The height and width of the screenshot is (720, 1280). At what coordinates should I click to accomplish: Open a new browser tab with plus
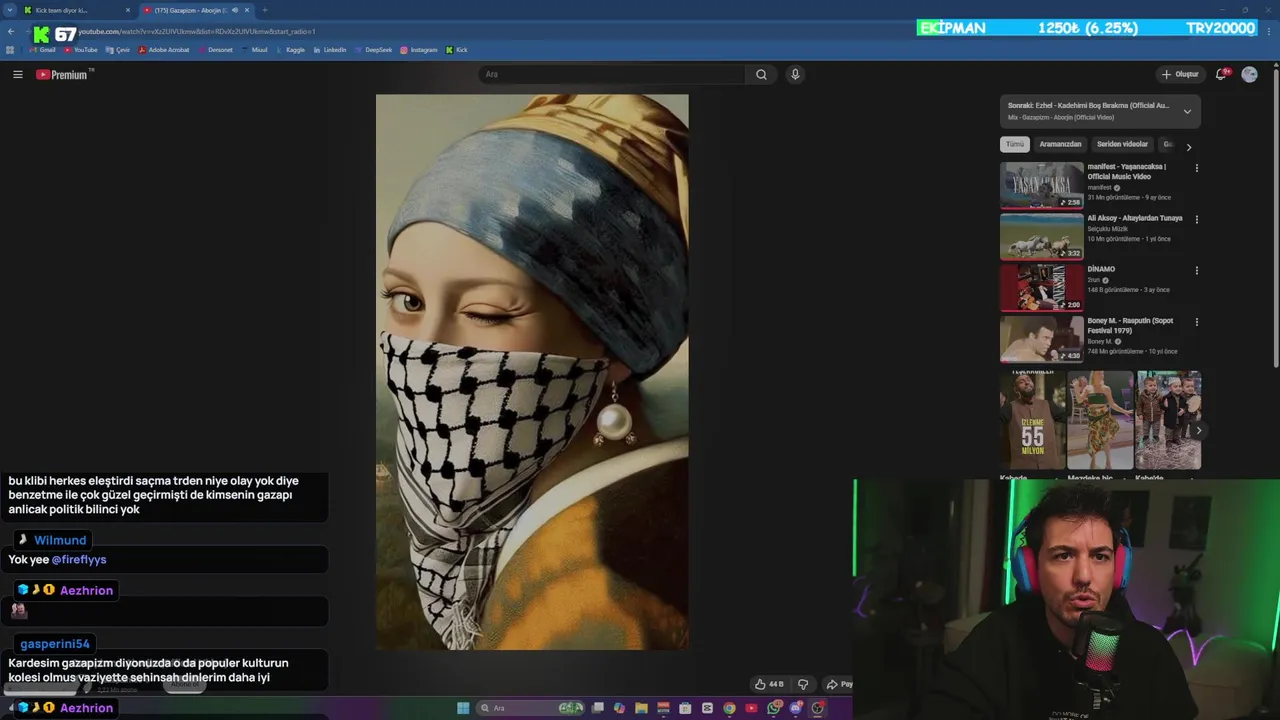264,10
